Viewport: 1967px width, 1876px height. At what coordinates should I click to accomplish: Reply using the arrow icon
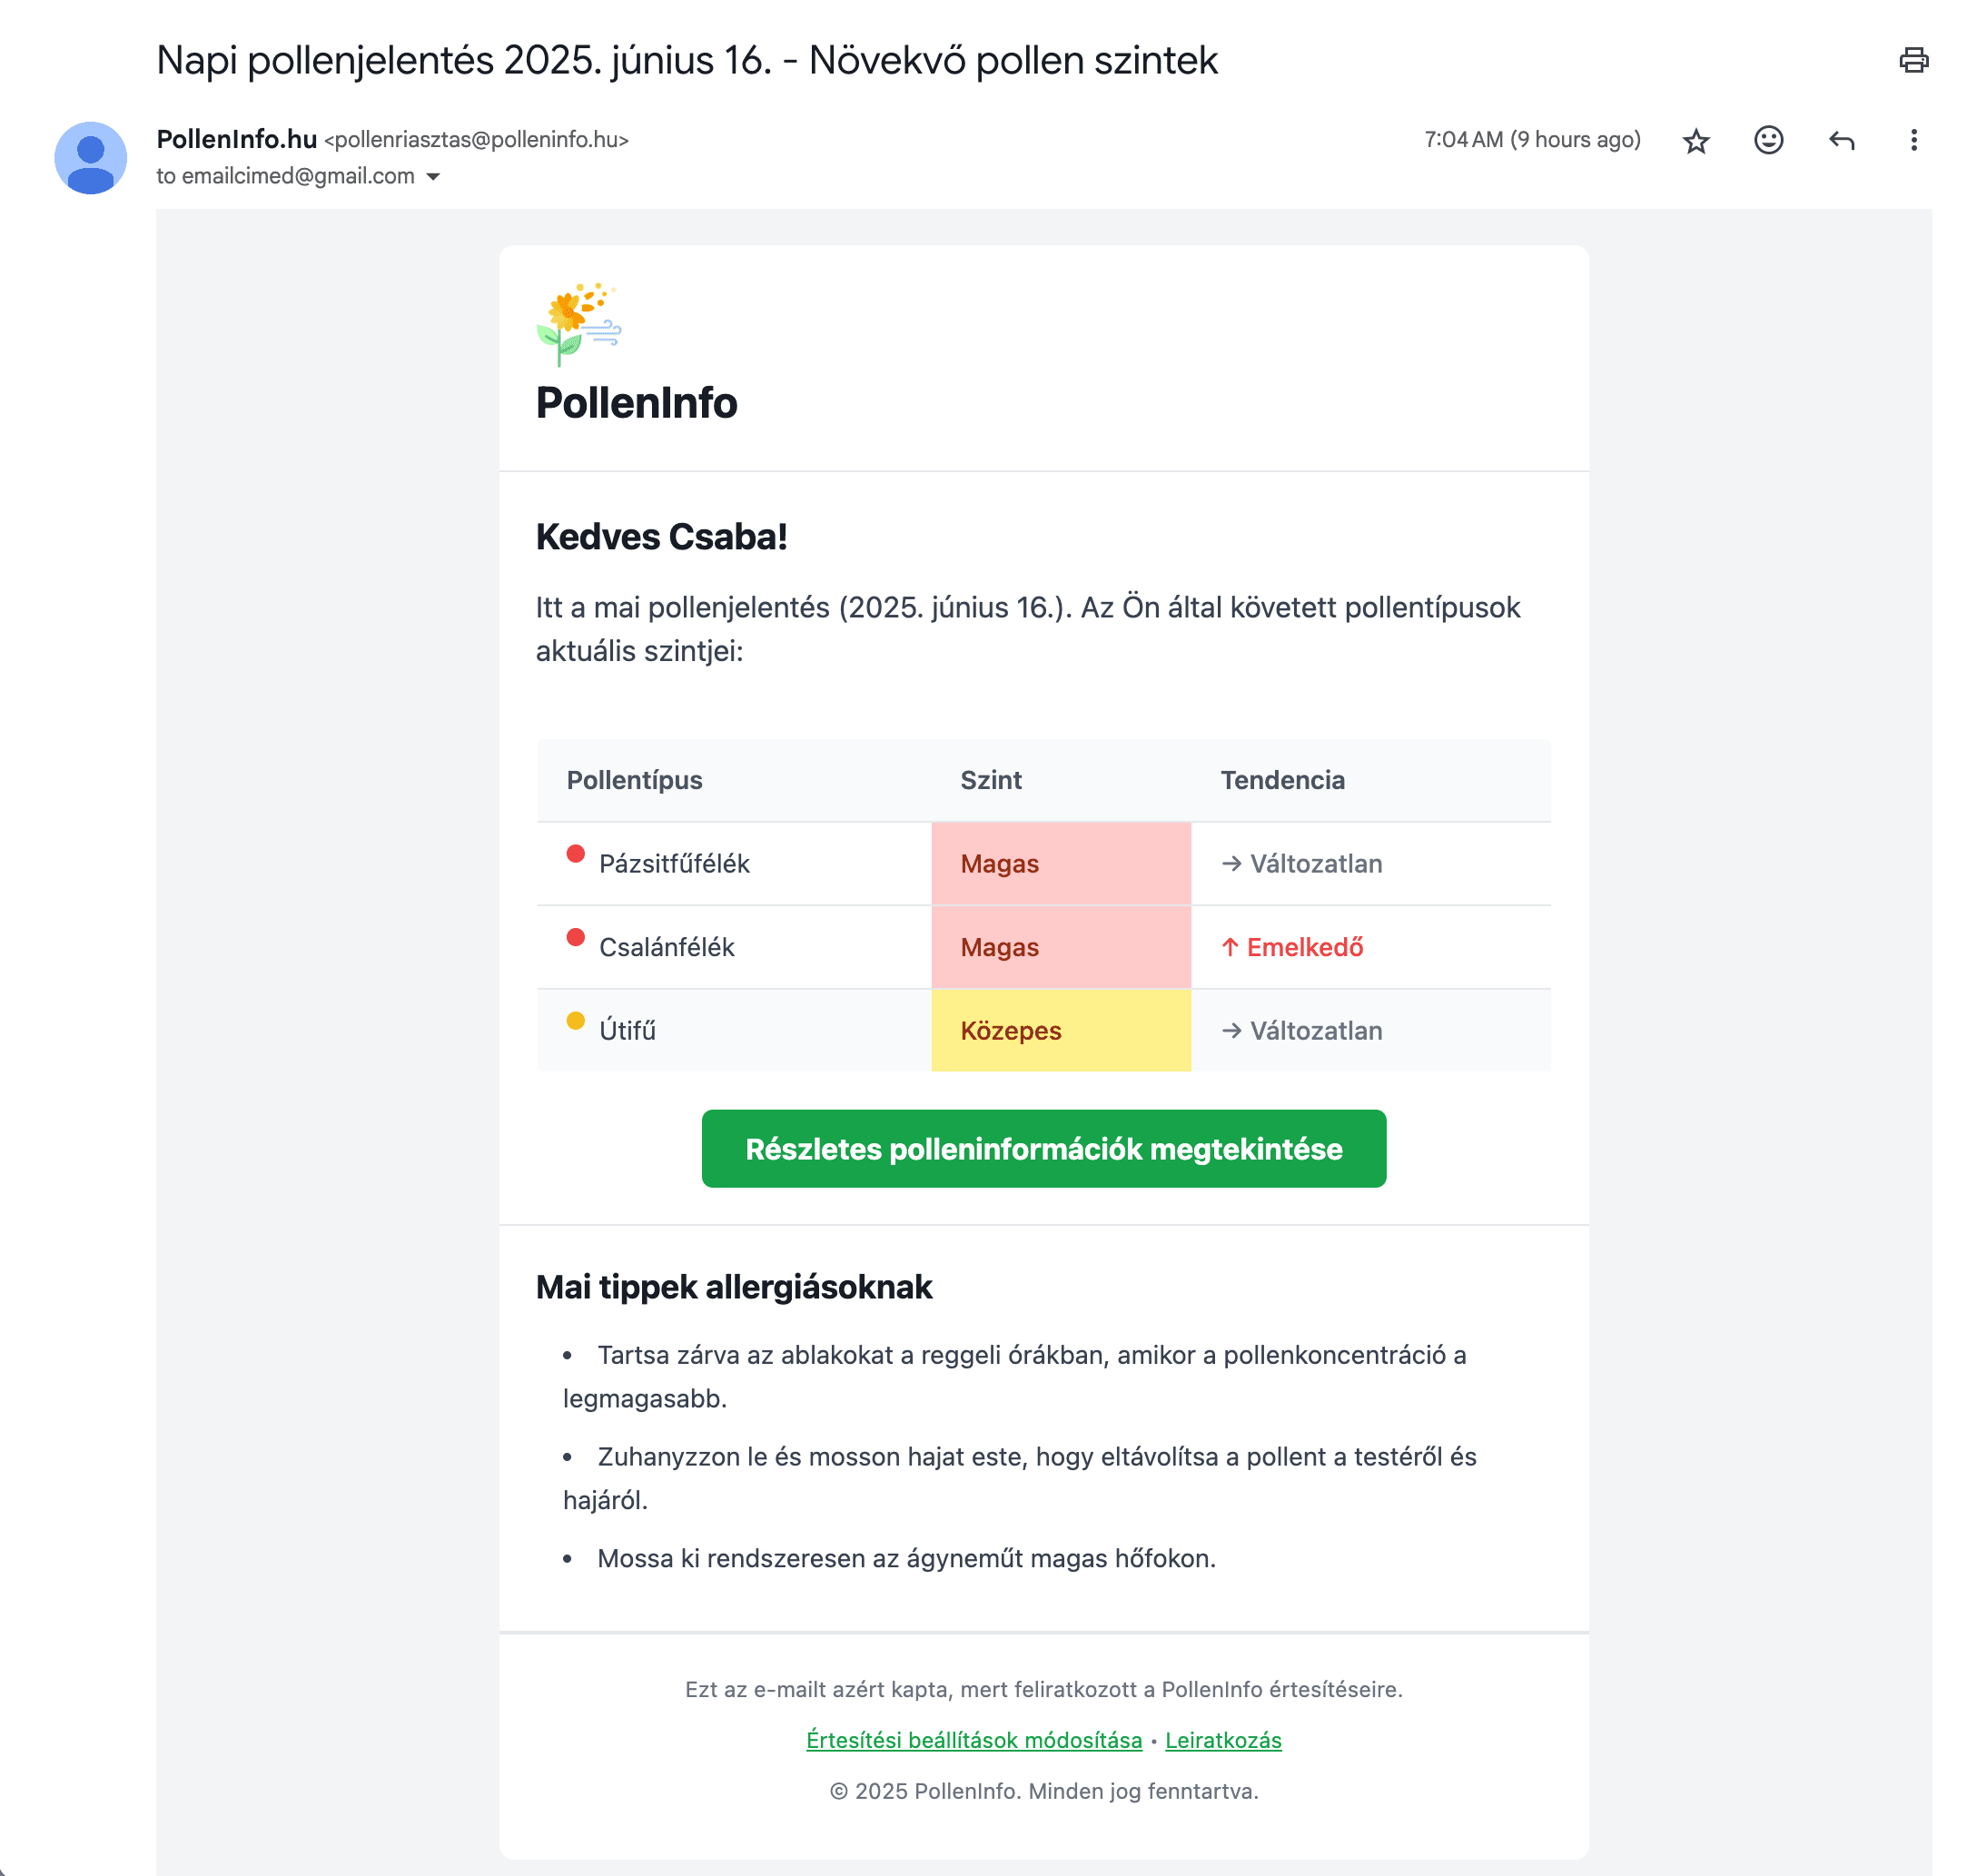(1841, 140)
